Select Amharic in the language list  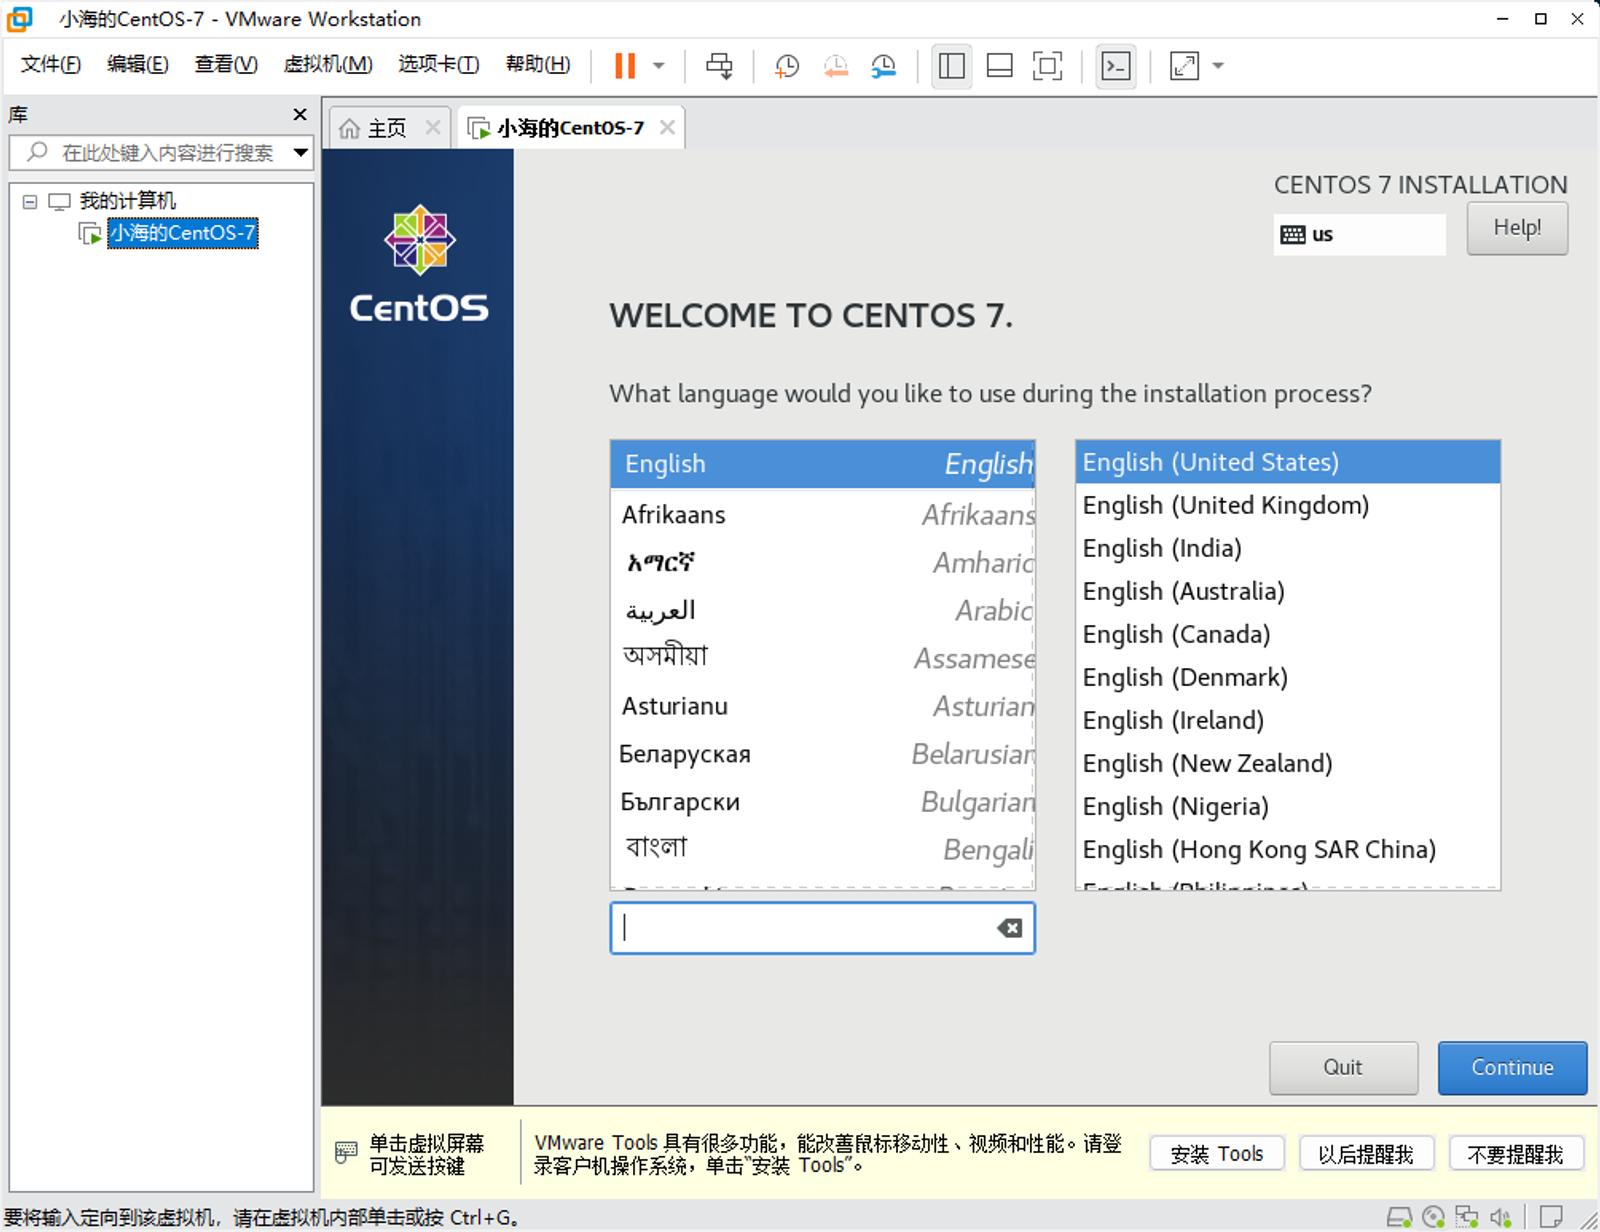coord(823,563)
